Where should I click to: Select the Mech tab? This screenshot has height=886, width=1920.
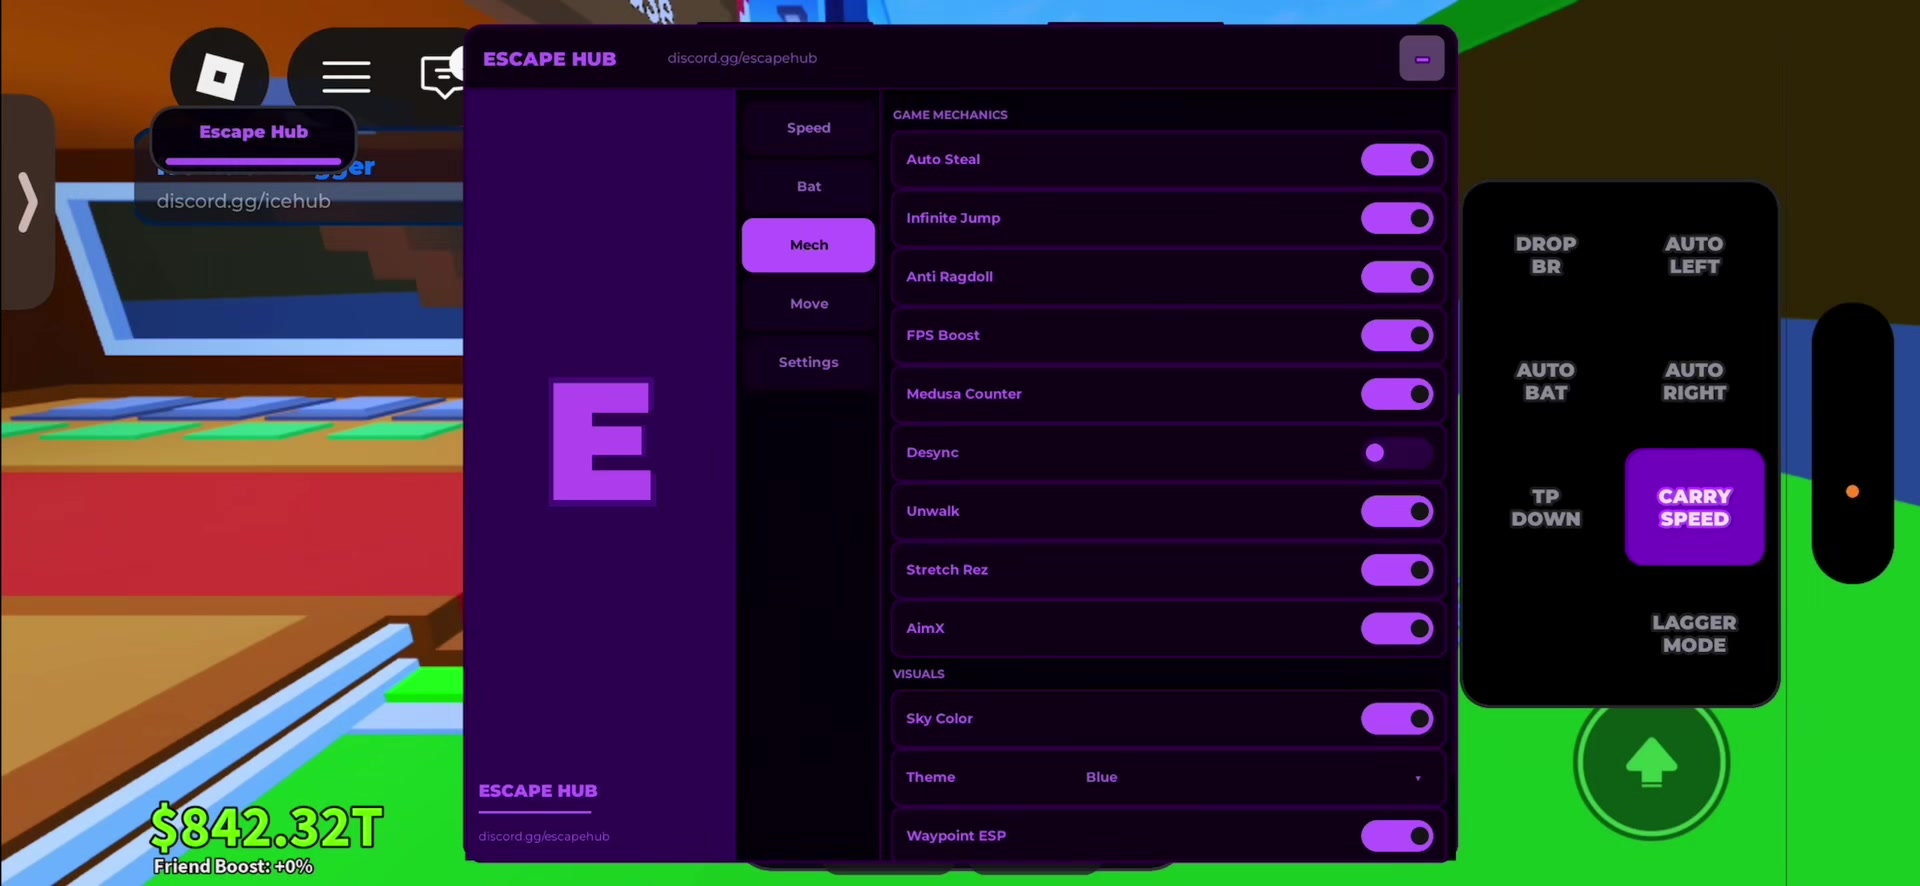click(808, 245)
